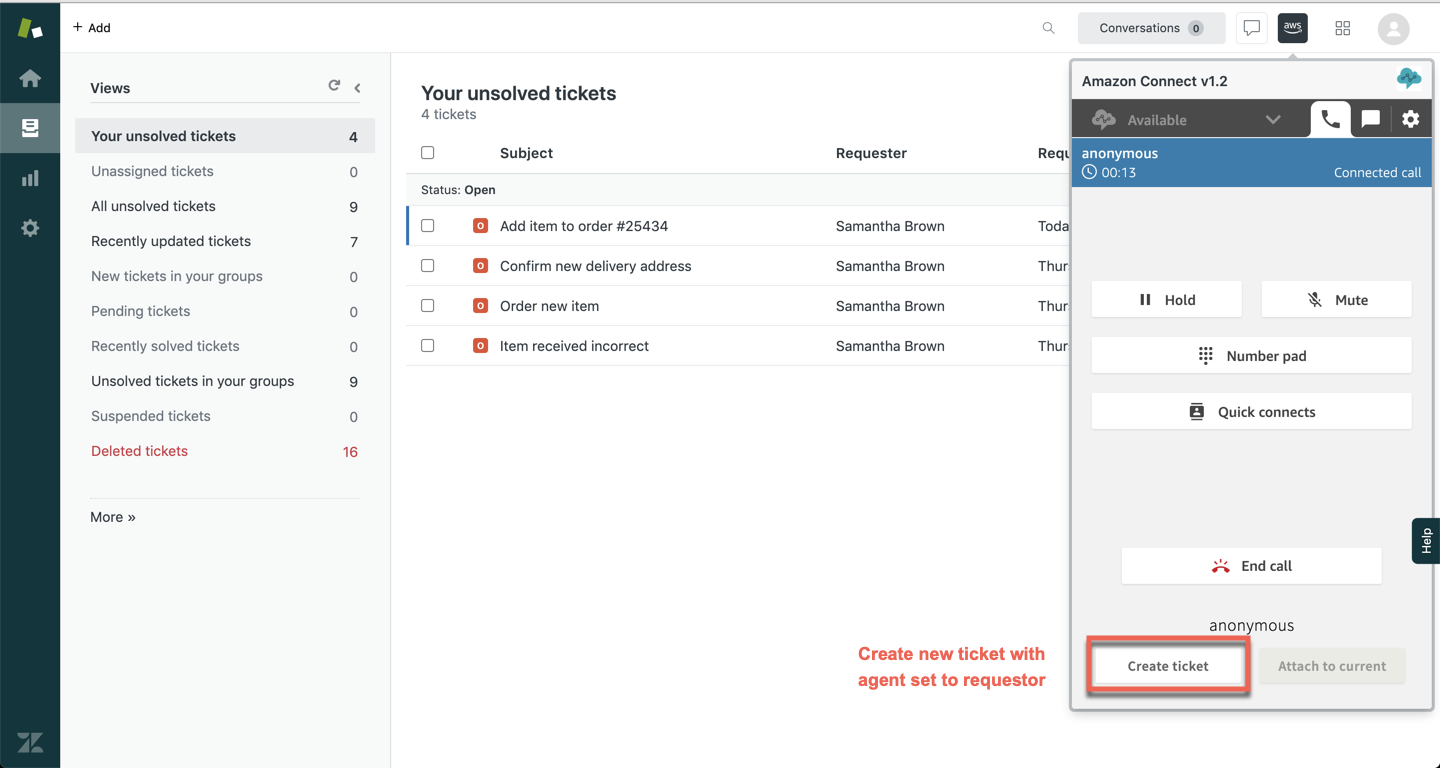Click the search magnifier icon
Screen dimensions: 1440x768
1048,28
